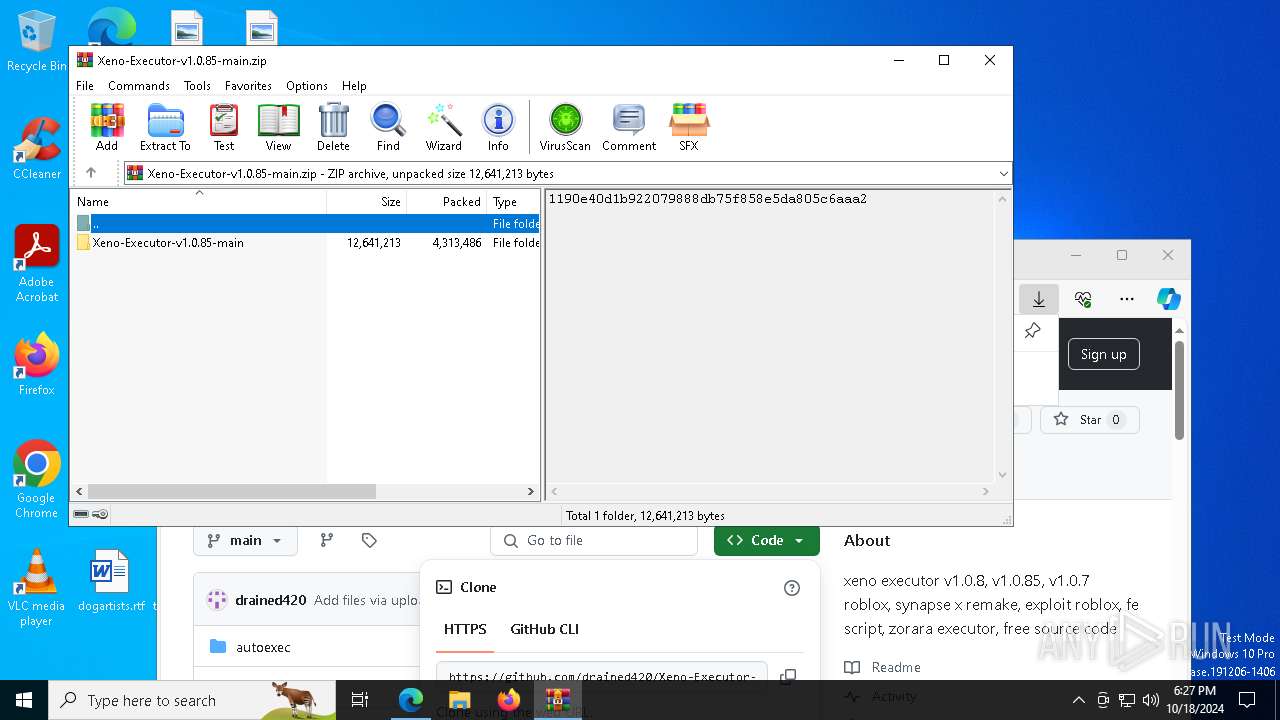Open the Favorites menu
The image size is (1280, 720).
tap(248, 86)
